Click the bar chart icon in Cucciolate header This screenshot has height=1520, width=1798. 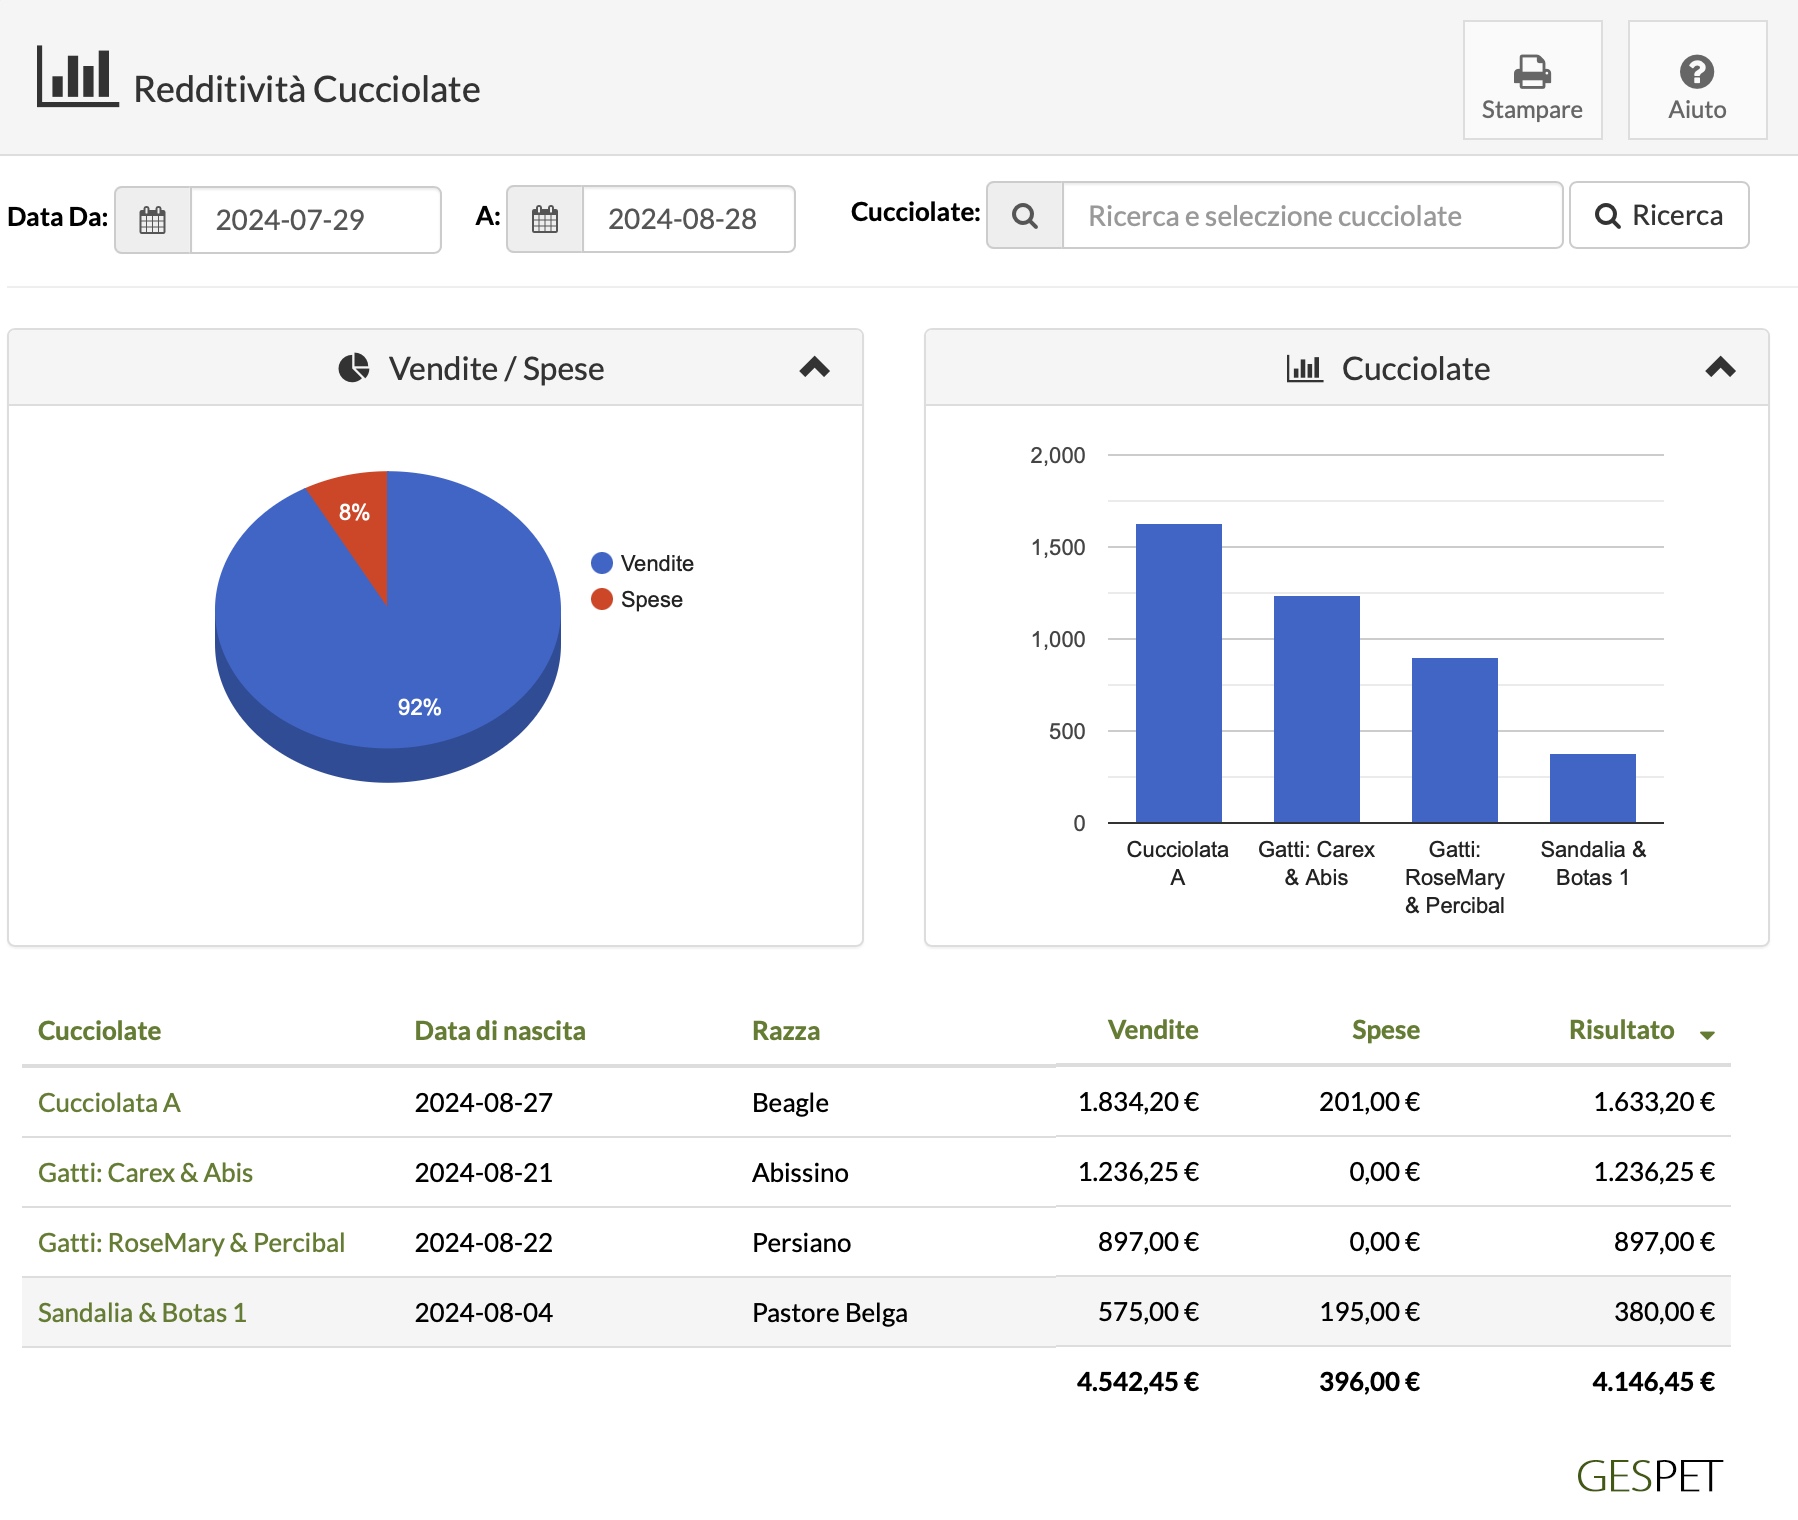[1304, 368]
